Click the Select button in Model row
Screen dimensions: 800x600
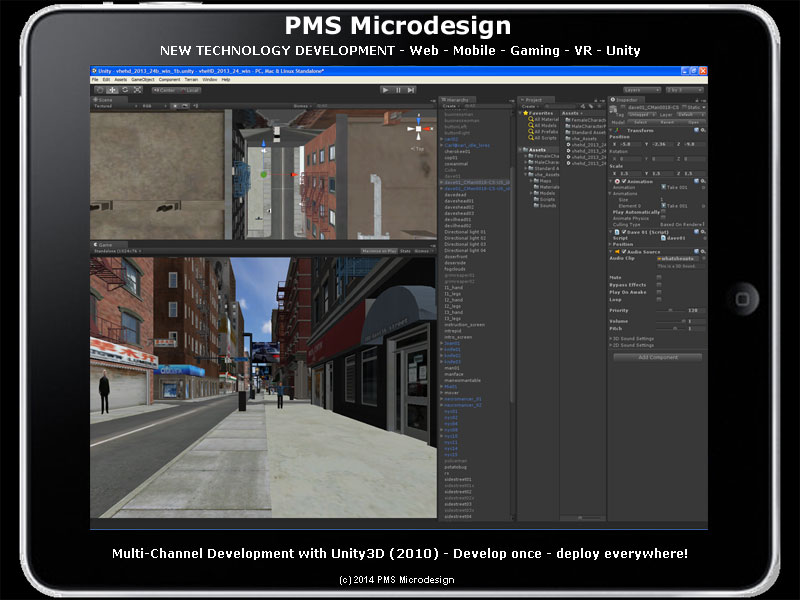point(640,122)
